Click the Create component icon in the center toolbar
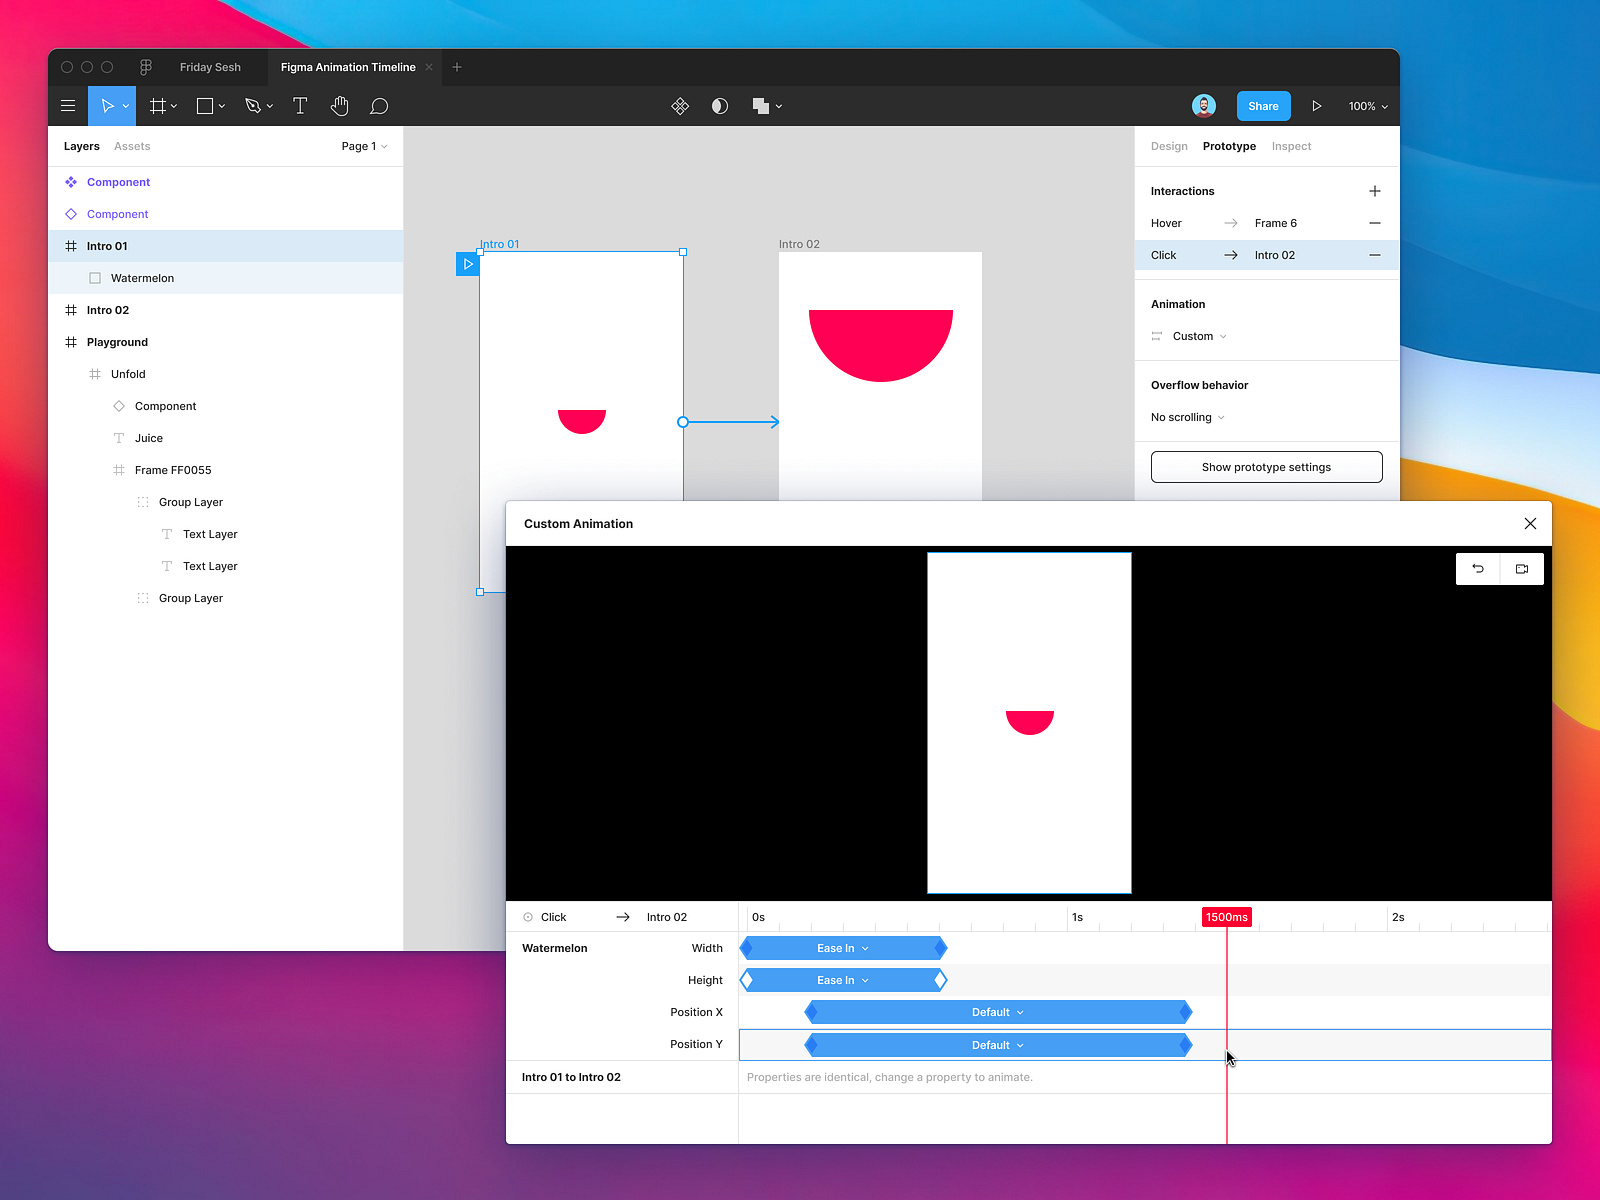The width and height of the screenshot is (1600, 1200). point(680,106)
